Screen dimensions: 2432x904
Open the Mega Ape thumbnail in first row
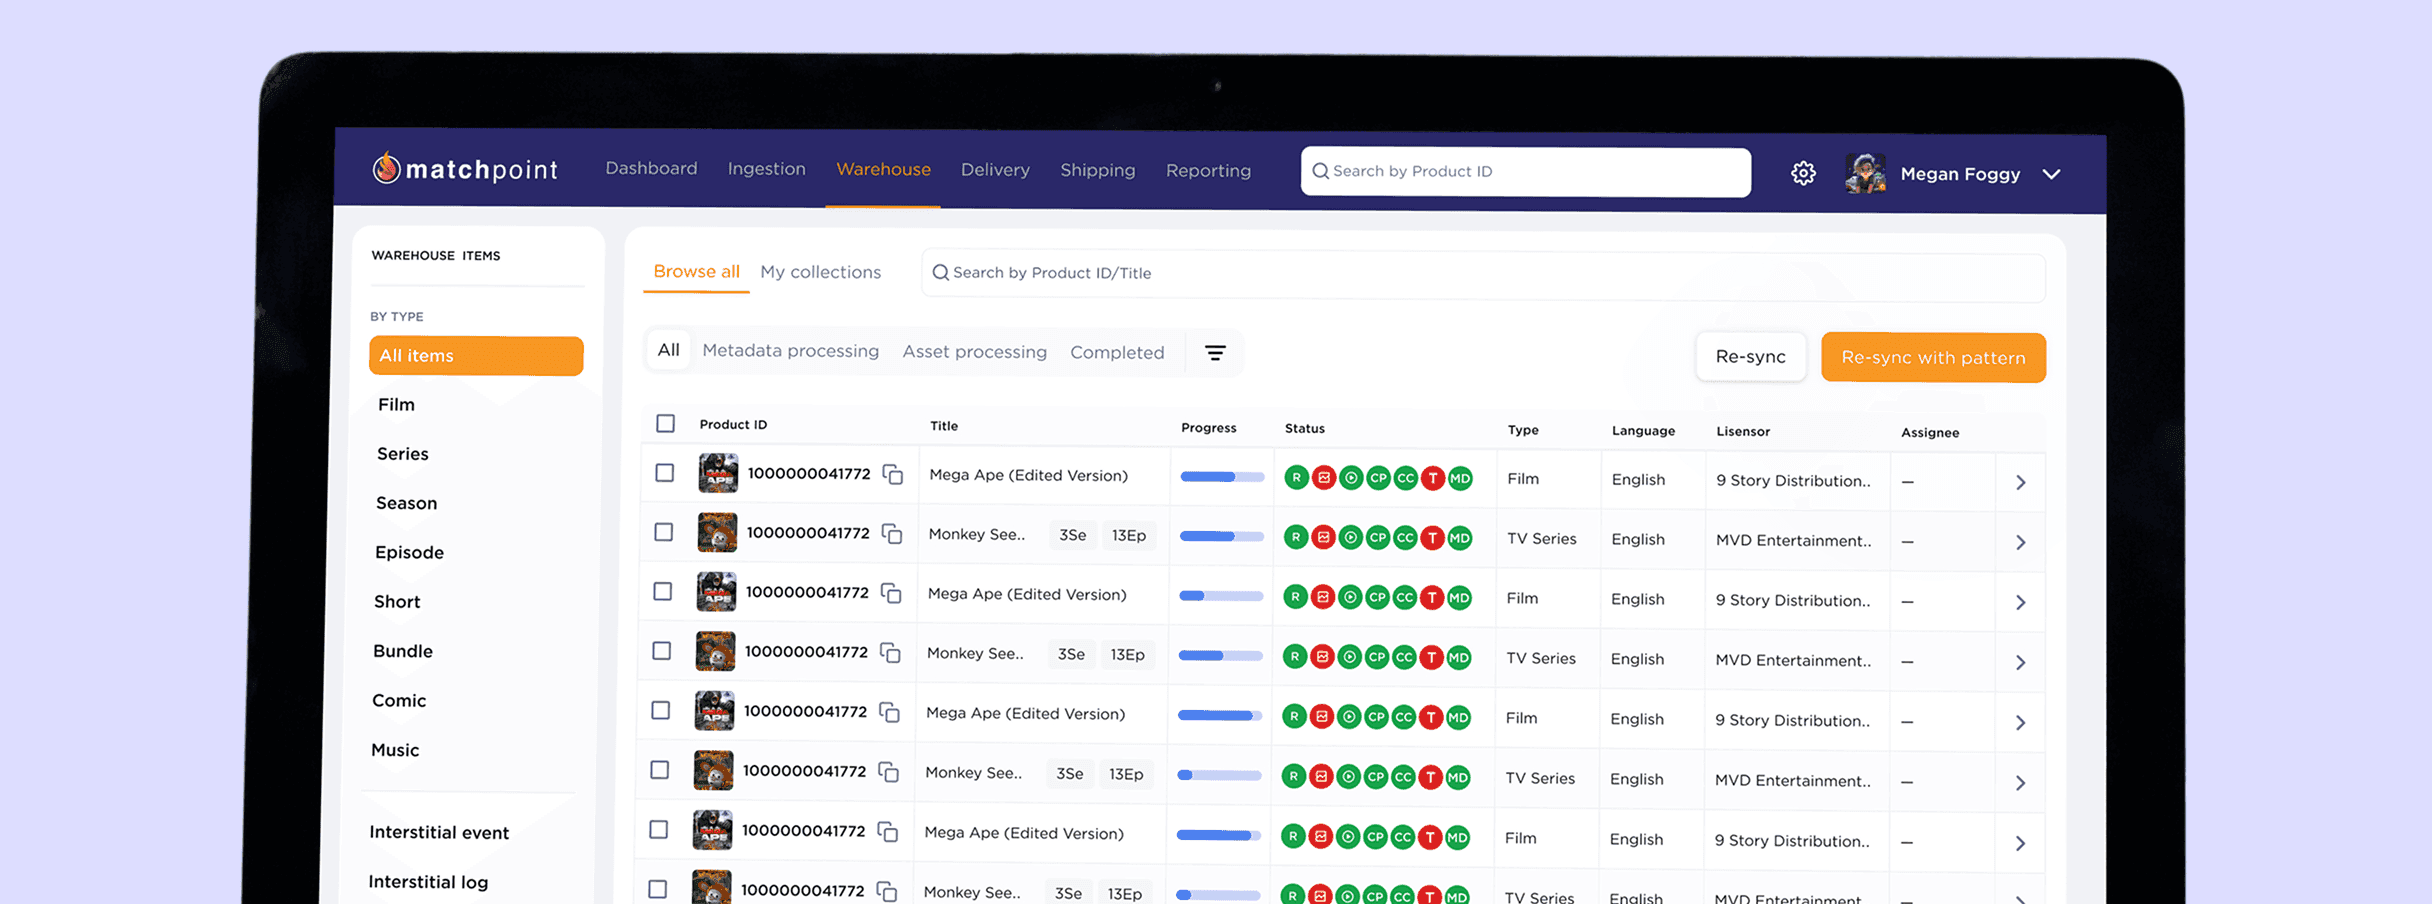(718, 473)
